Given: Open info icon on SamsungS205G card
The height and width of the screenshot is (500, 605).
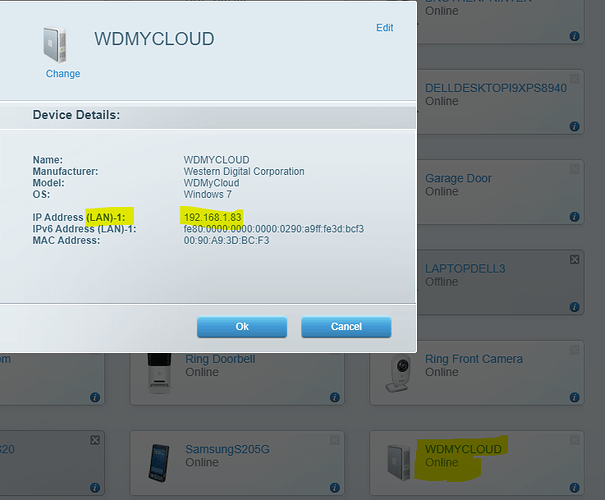Looking at the screenshot, I should click(335, 488).
